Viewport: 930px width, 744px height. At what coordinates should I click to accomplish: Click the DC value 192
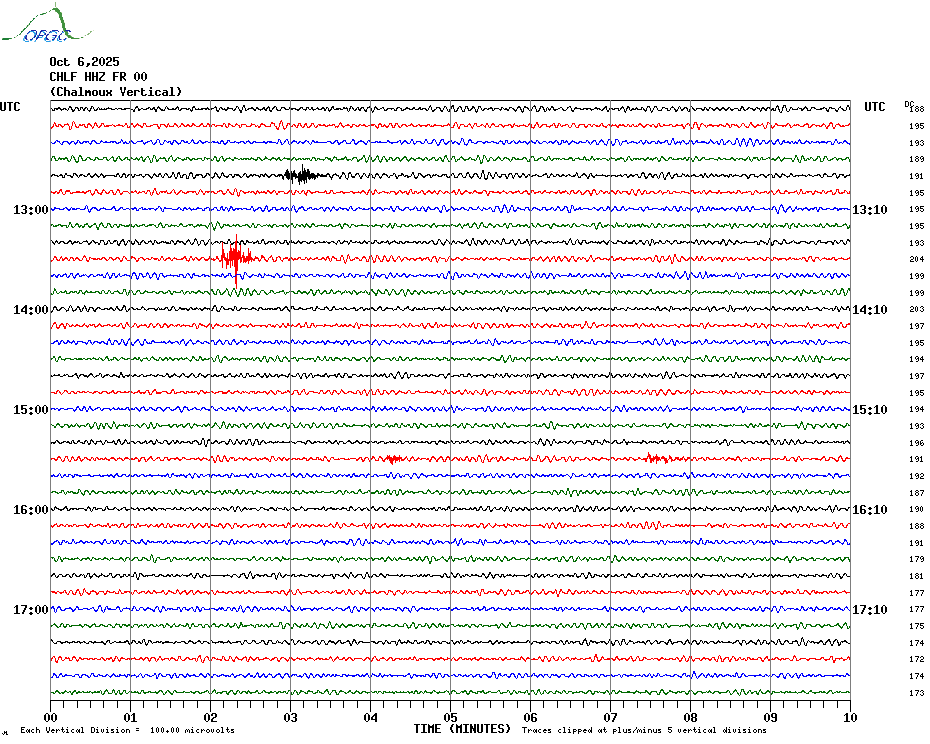click(917, 476)
